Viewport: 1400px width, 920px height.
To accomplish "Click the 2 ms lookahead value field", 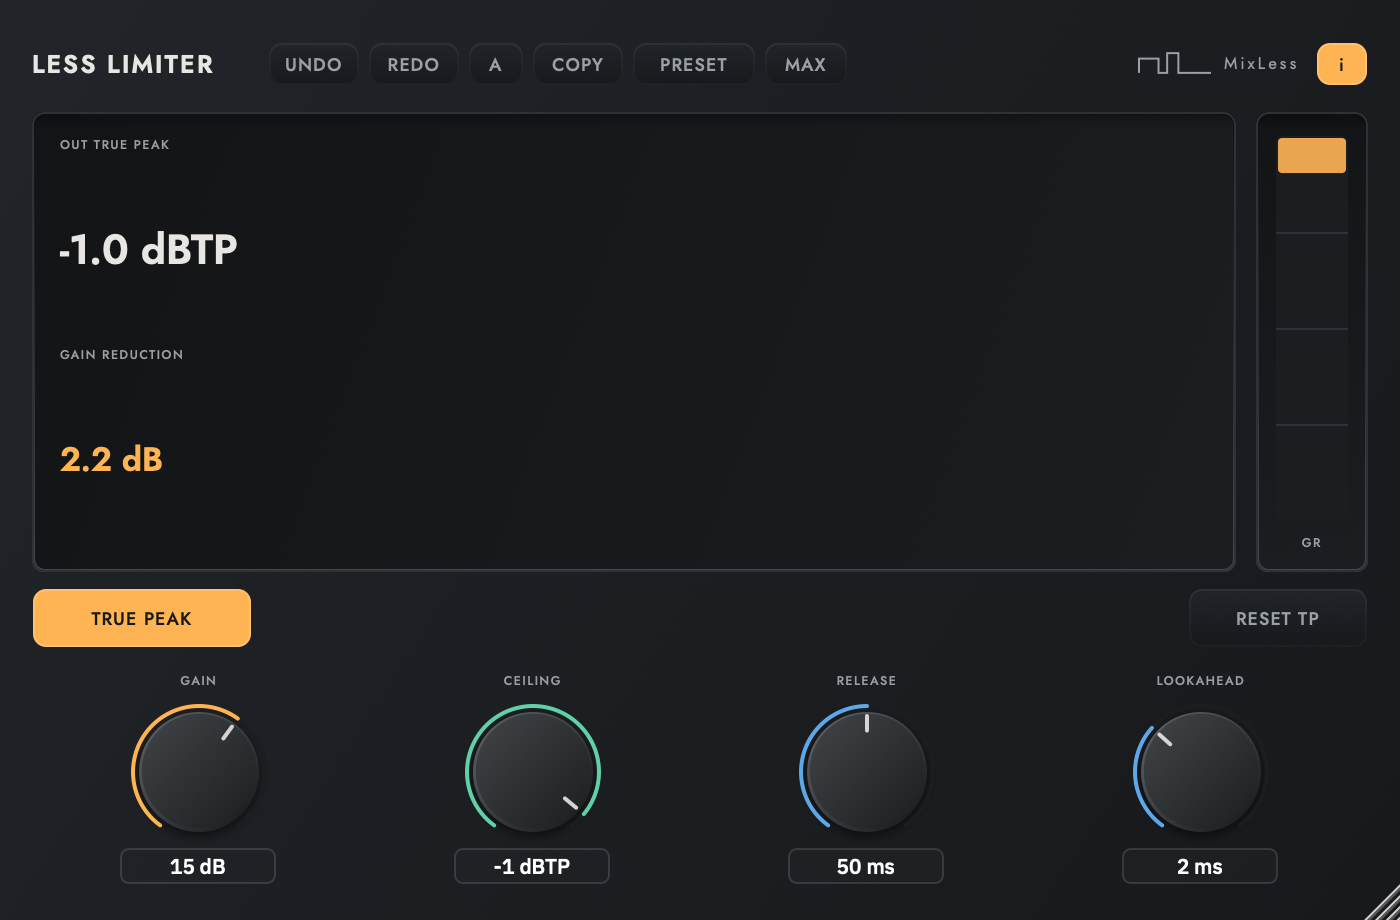I will coord(1200,866).
